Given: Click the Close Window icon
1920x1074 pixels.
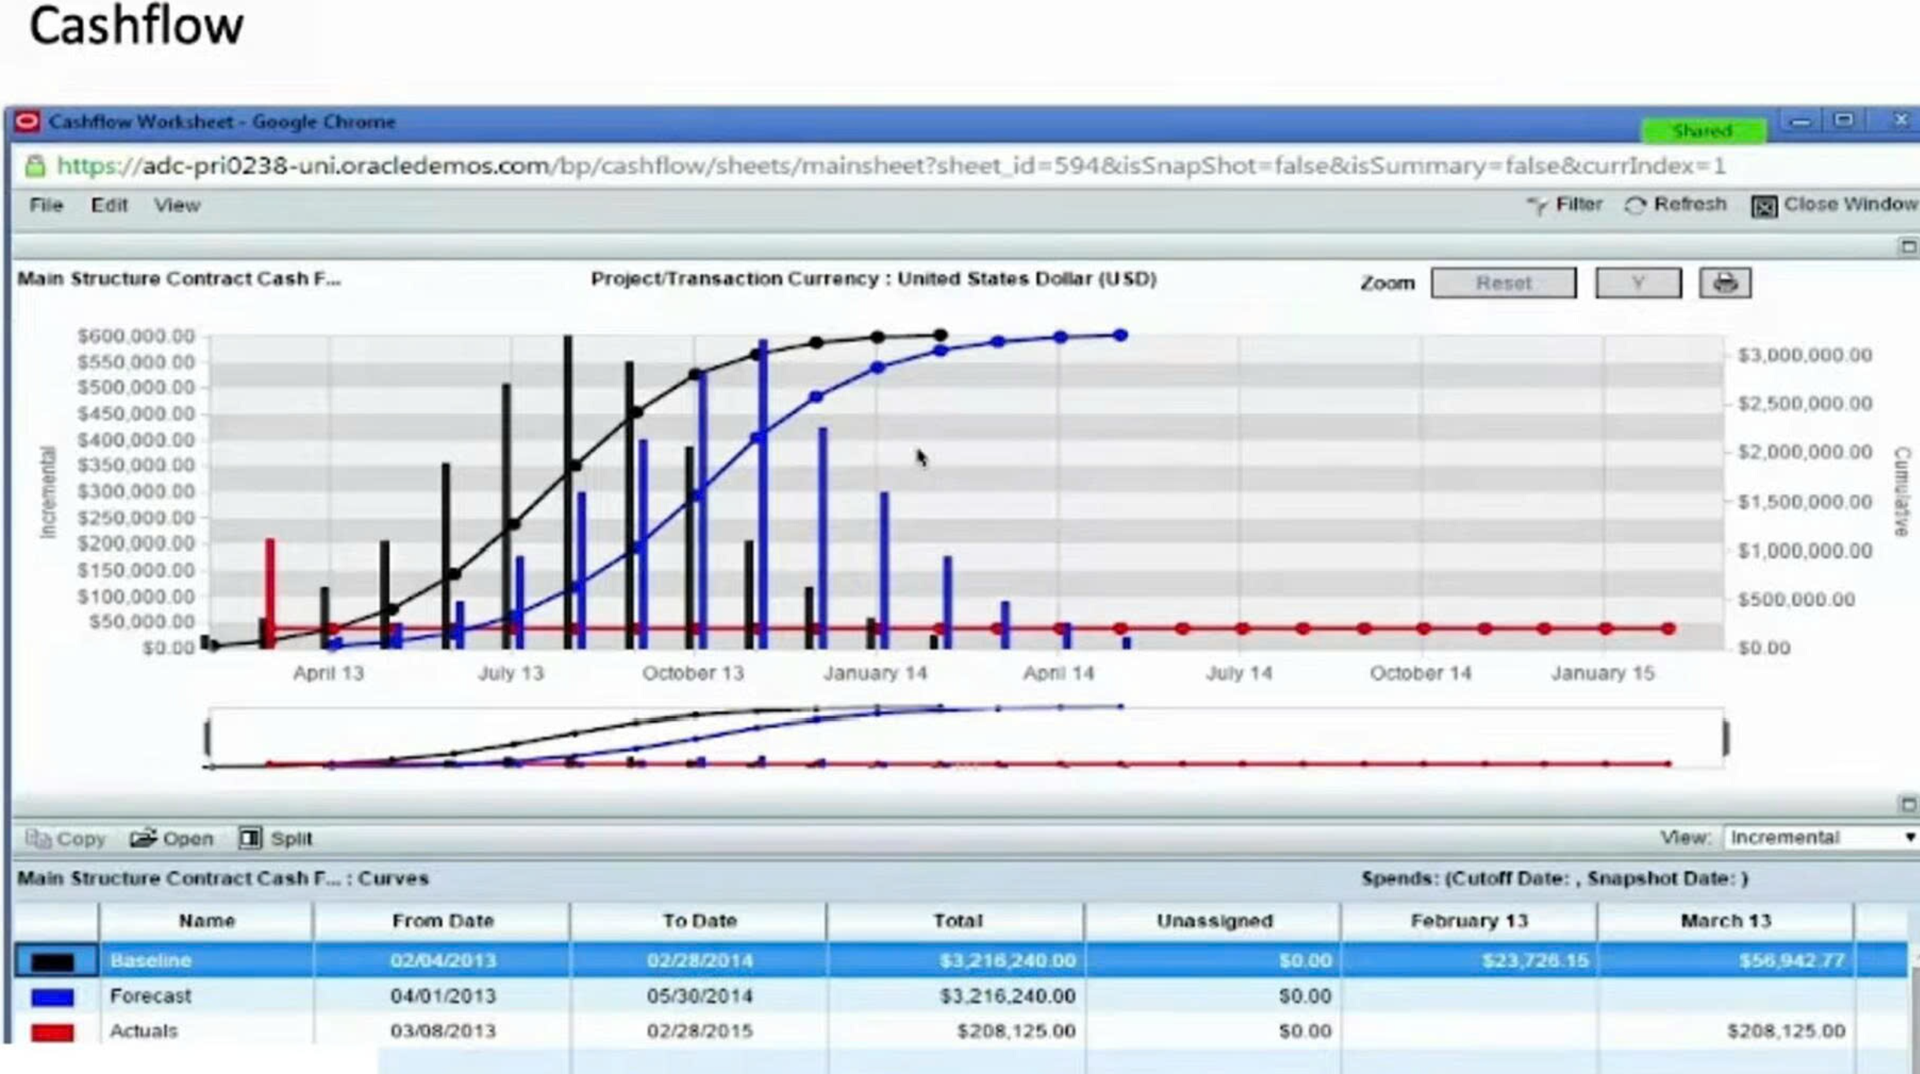Looking at the screenshot, I should click(x=1764, y=206).
